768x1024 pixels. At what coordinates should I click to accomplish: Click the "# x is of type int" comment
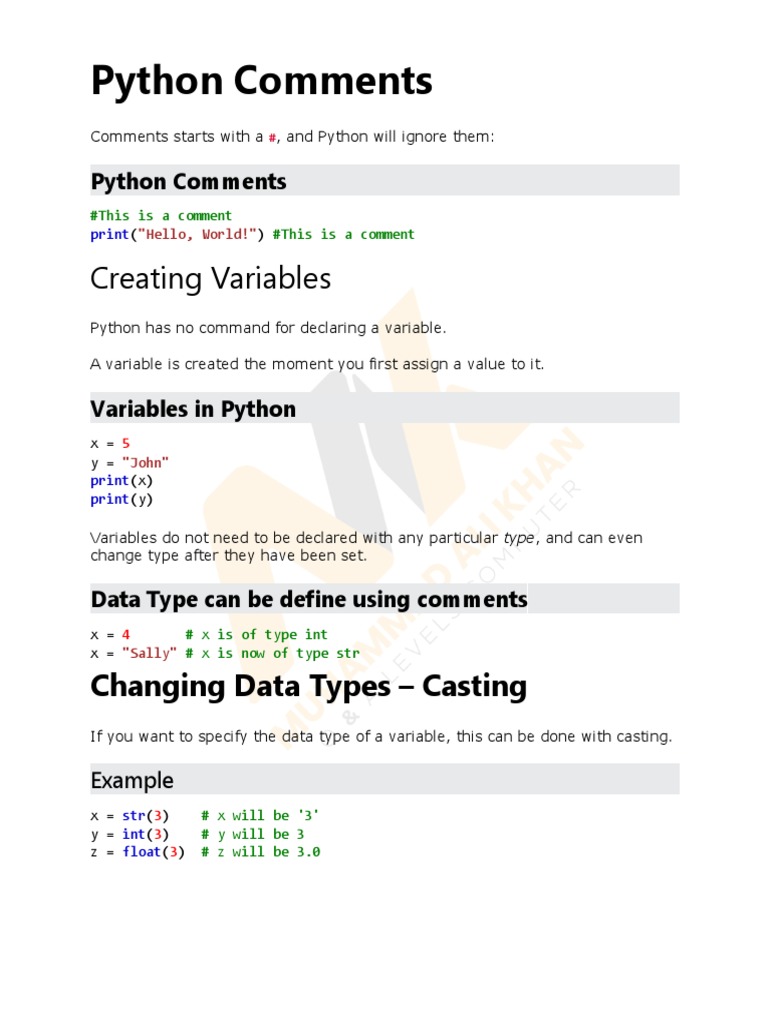pos(257,634)
